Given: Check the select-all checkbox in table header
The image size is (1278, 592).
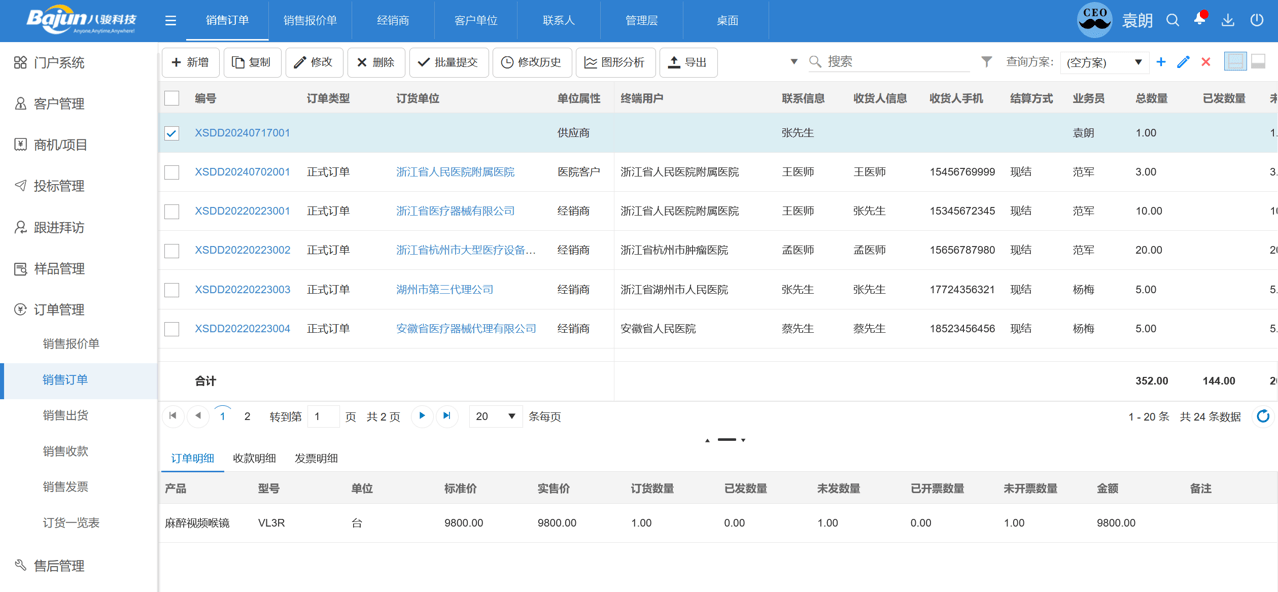Looking at the screenshot, I should point(170,98).
